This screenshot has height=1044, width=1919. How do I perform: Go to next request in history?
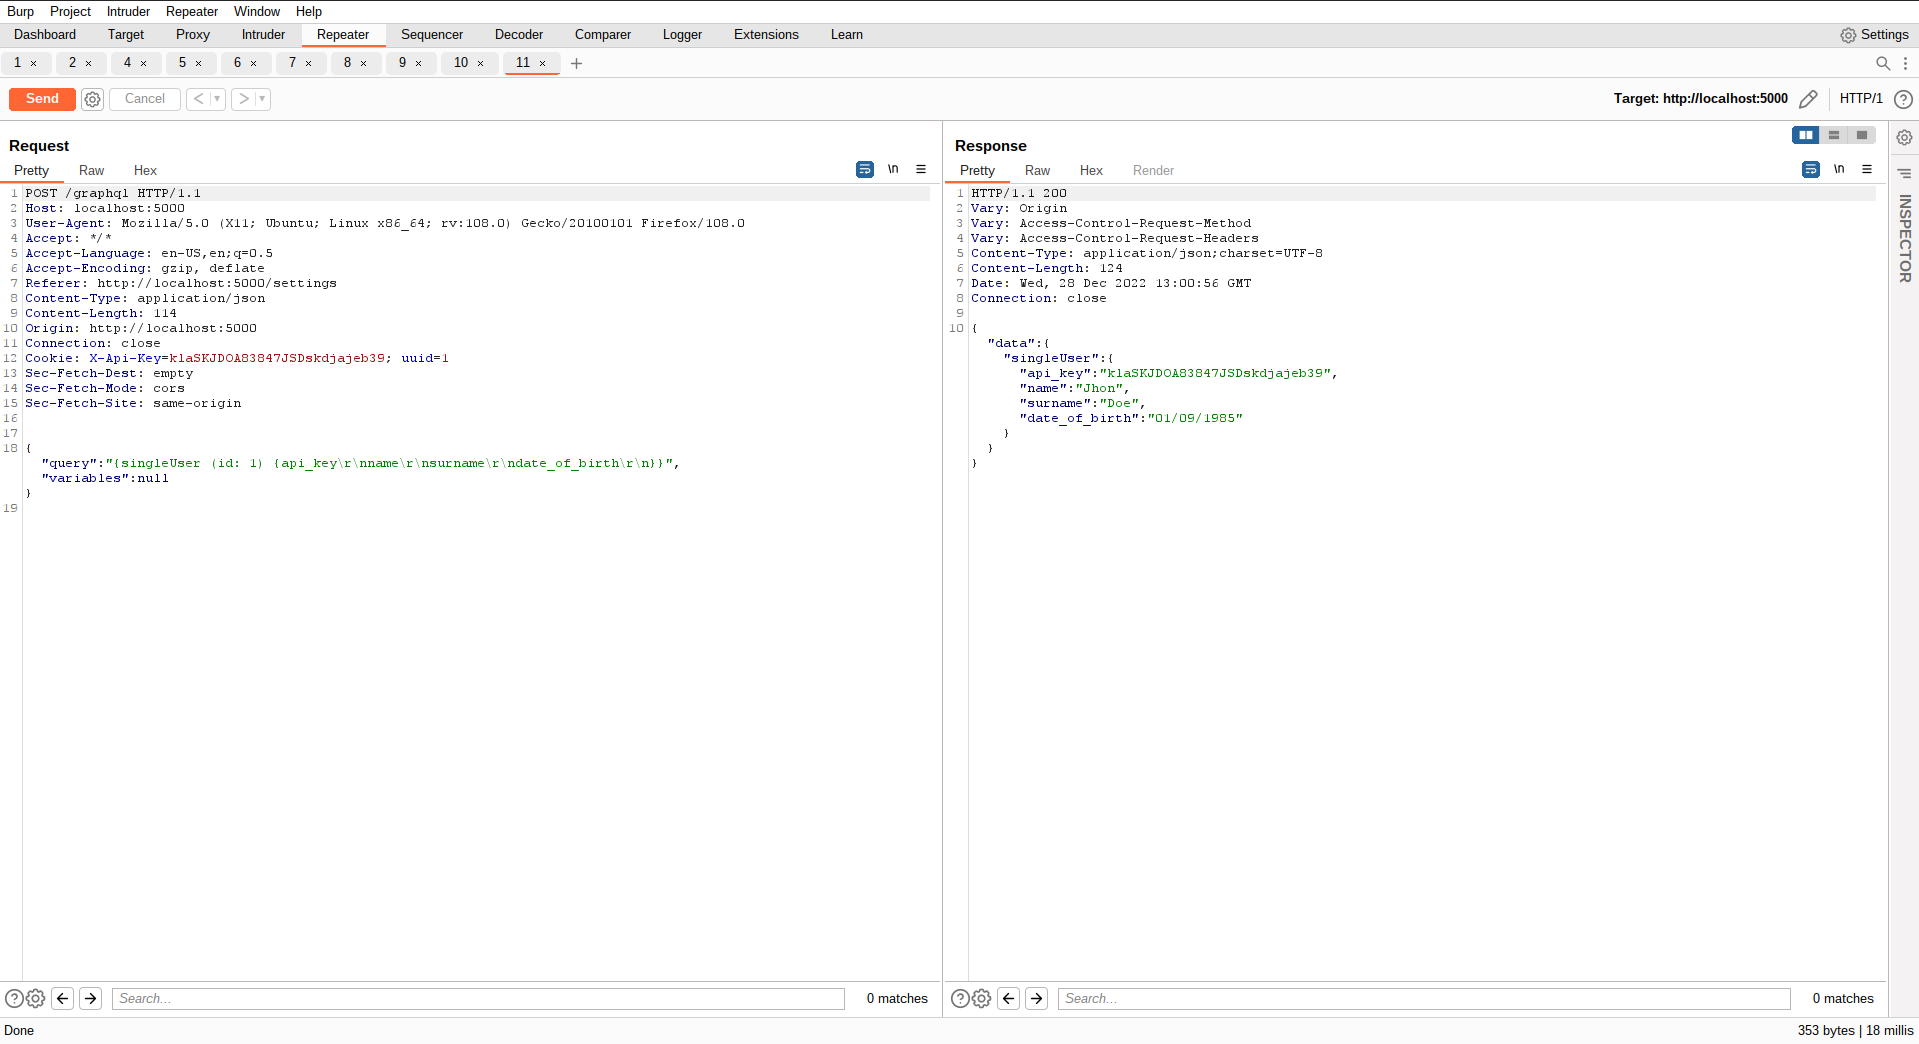click(x=243, y=99)
